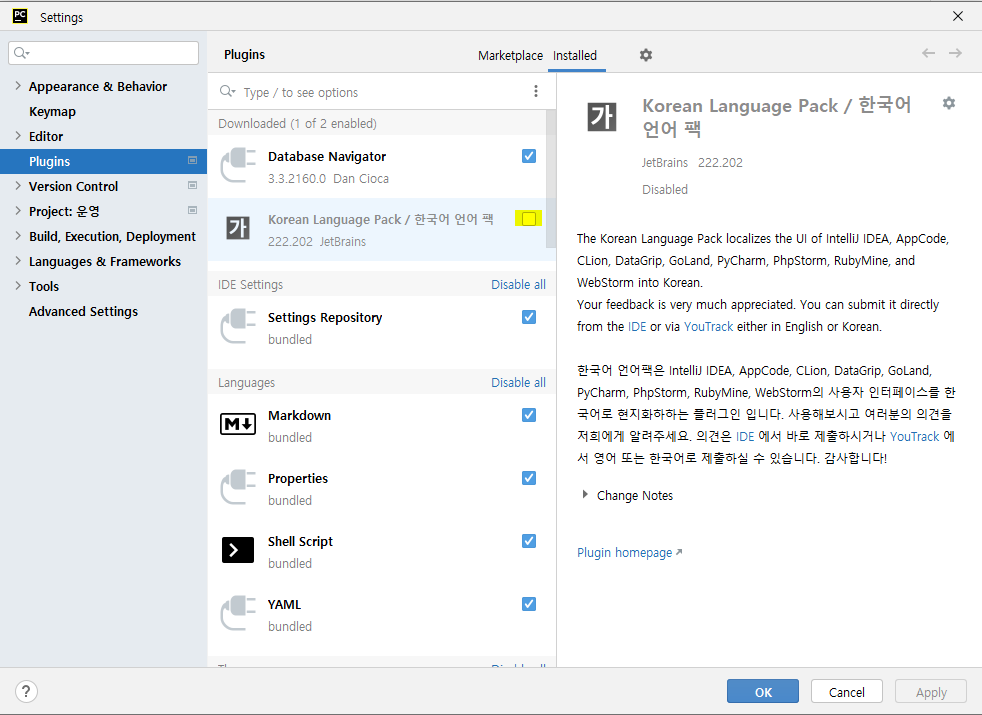This screenshot has width=982, height=715.
Task: Expand Languages & Frameworks node
Action: (x=18, y=261)
